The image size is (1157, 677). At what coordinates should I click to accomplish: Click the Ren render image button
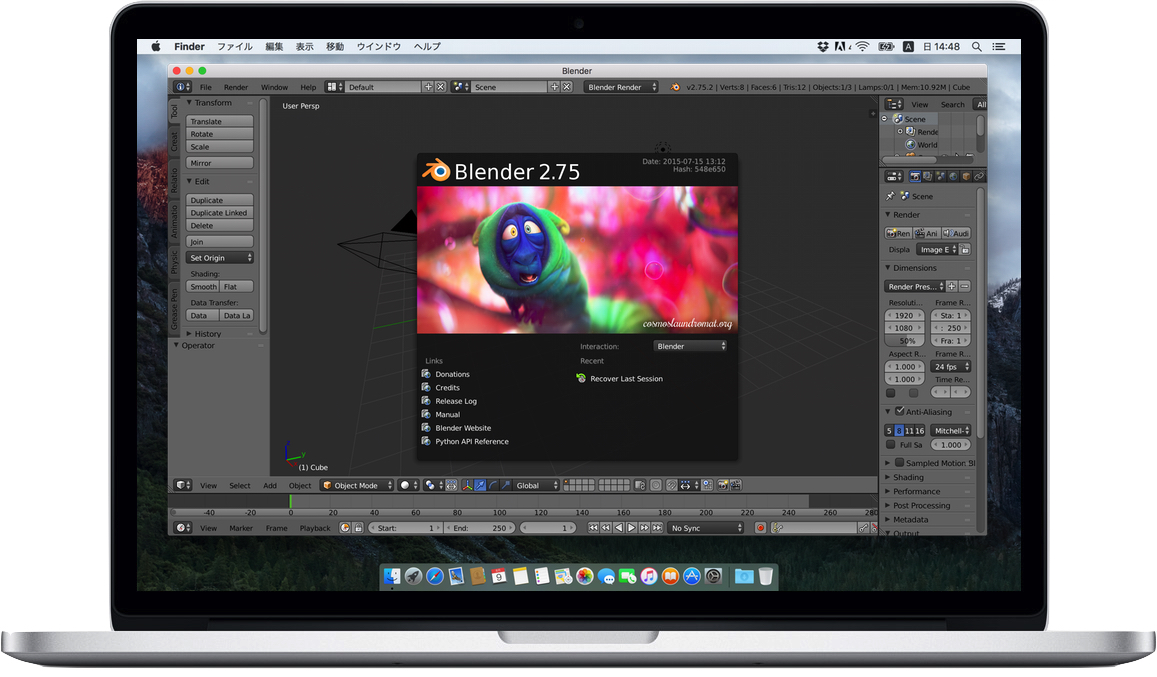[898, 233]
